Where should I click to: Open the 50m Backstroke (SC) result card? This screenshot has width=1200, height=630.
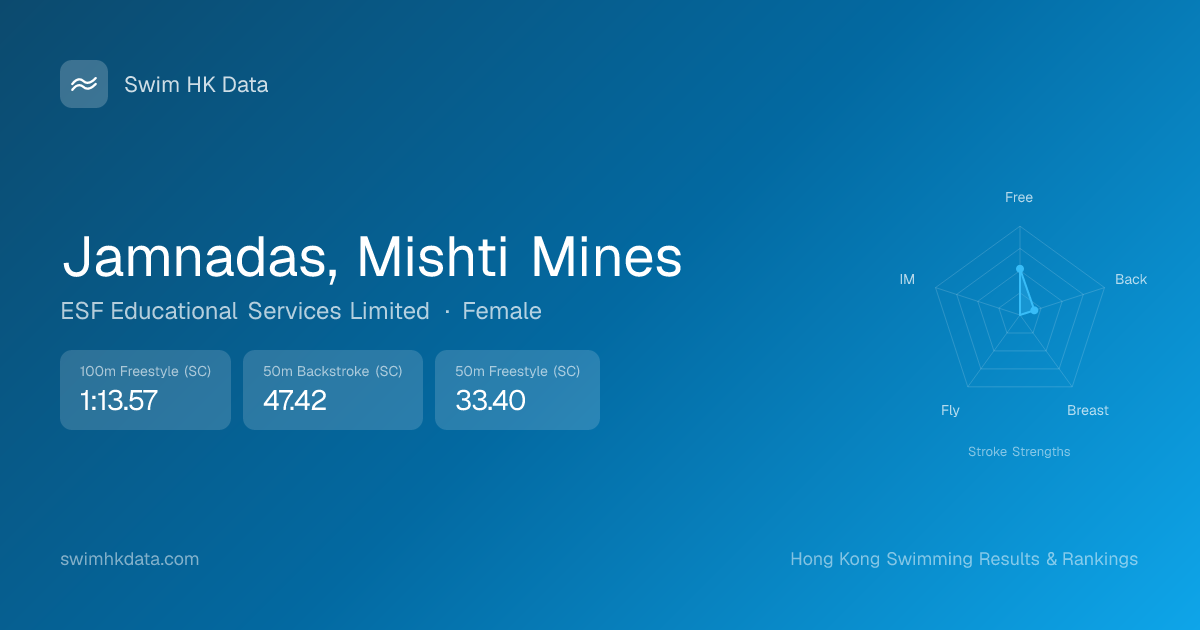[x=332, y=389]
